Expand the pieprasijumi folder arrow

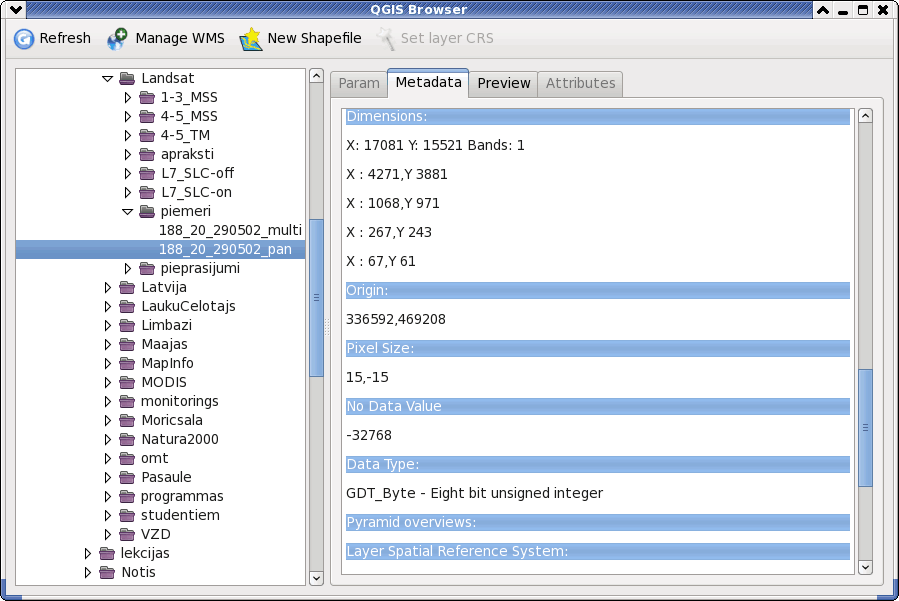128,268
